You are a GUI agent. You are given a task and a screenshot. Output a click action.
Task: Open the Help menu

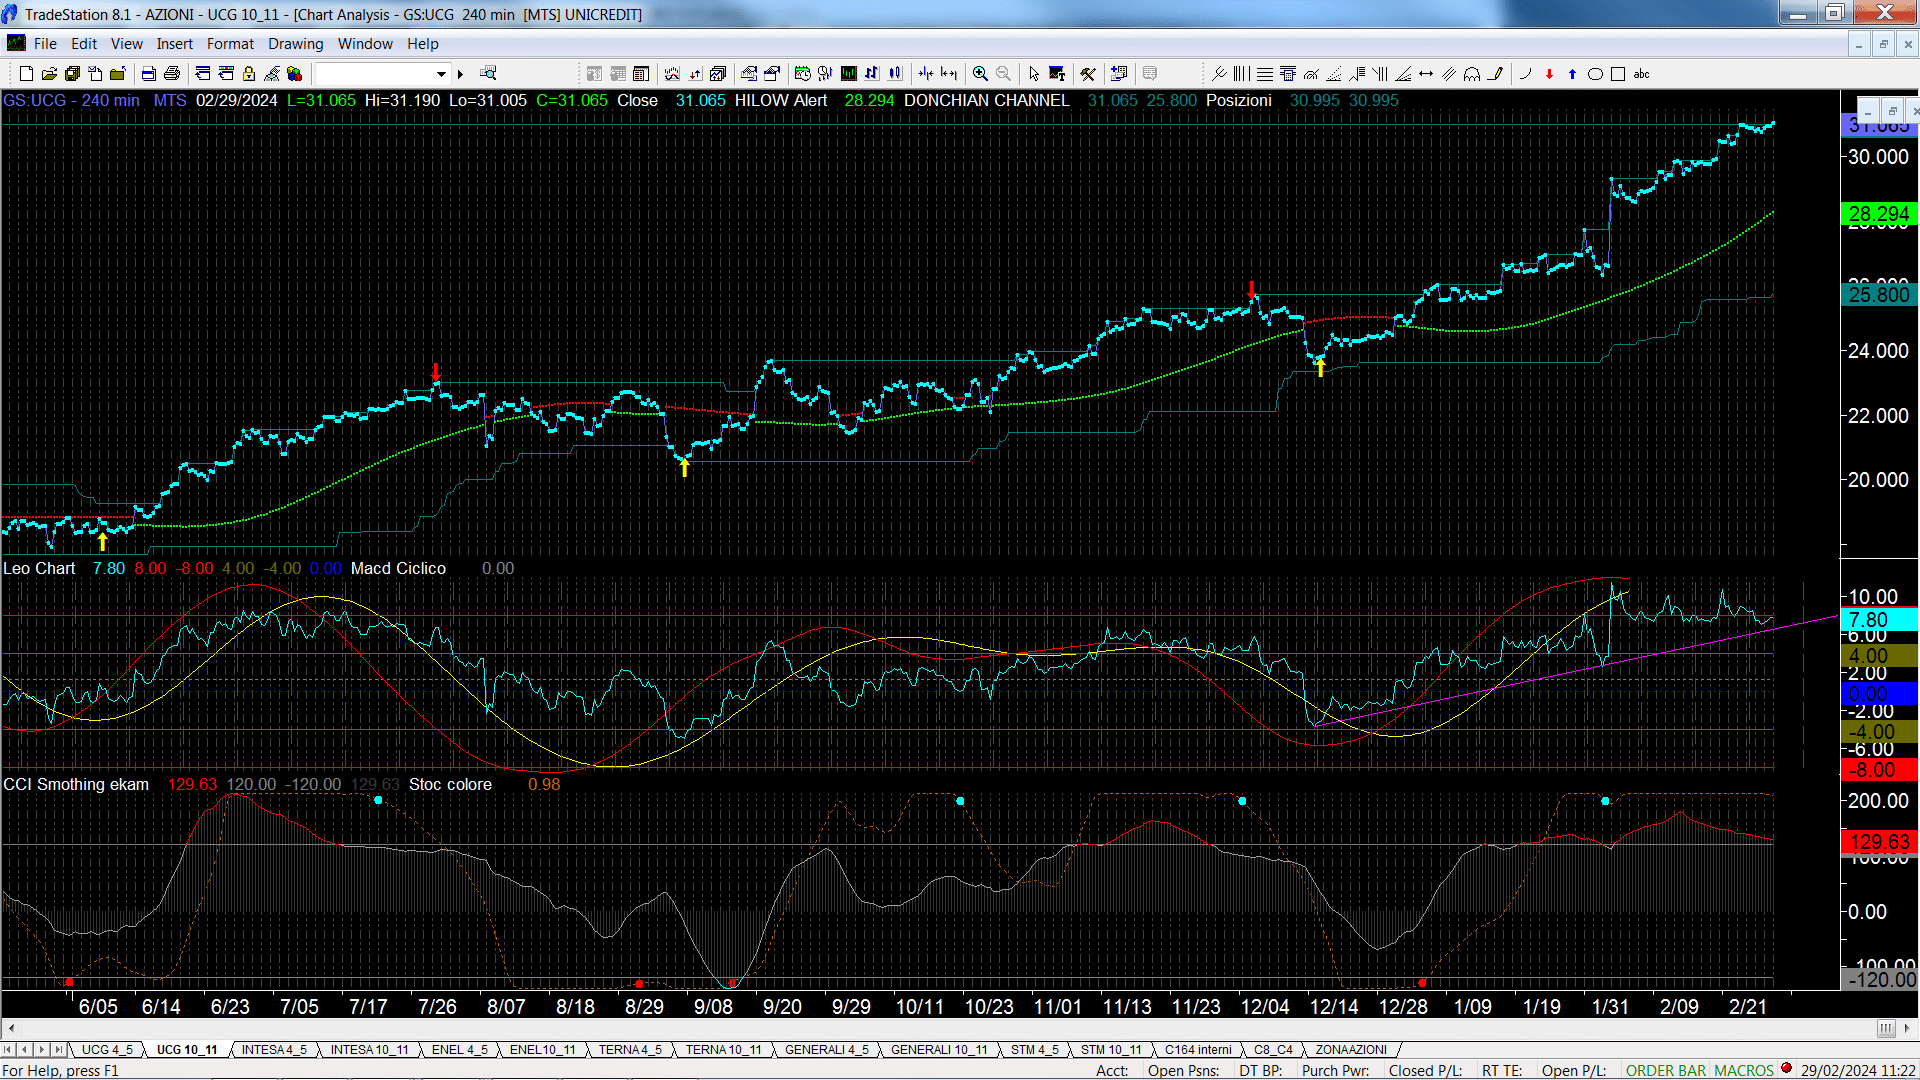tap(422, 44)
